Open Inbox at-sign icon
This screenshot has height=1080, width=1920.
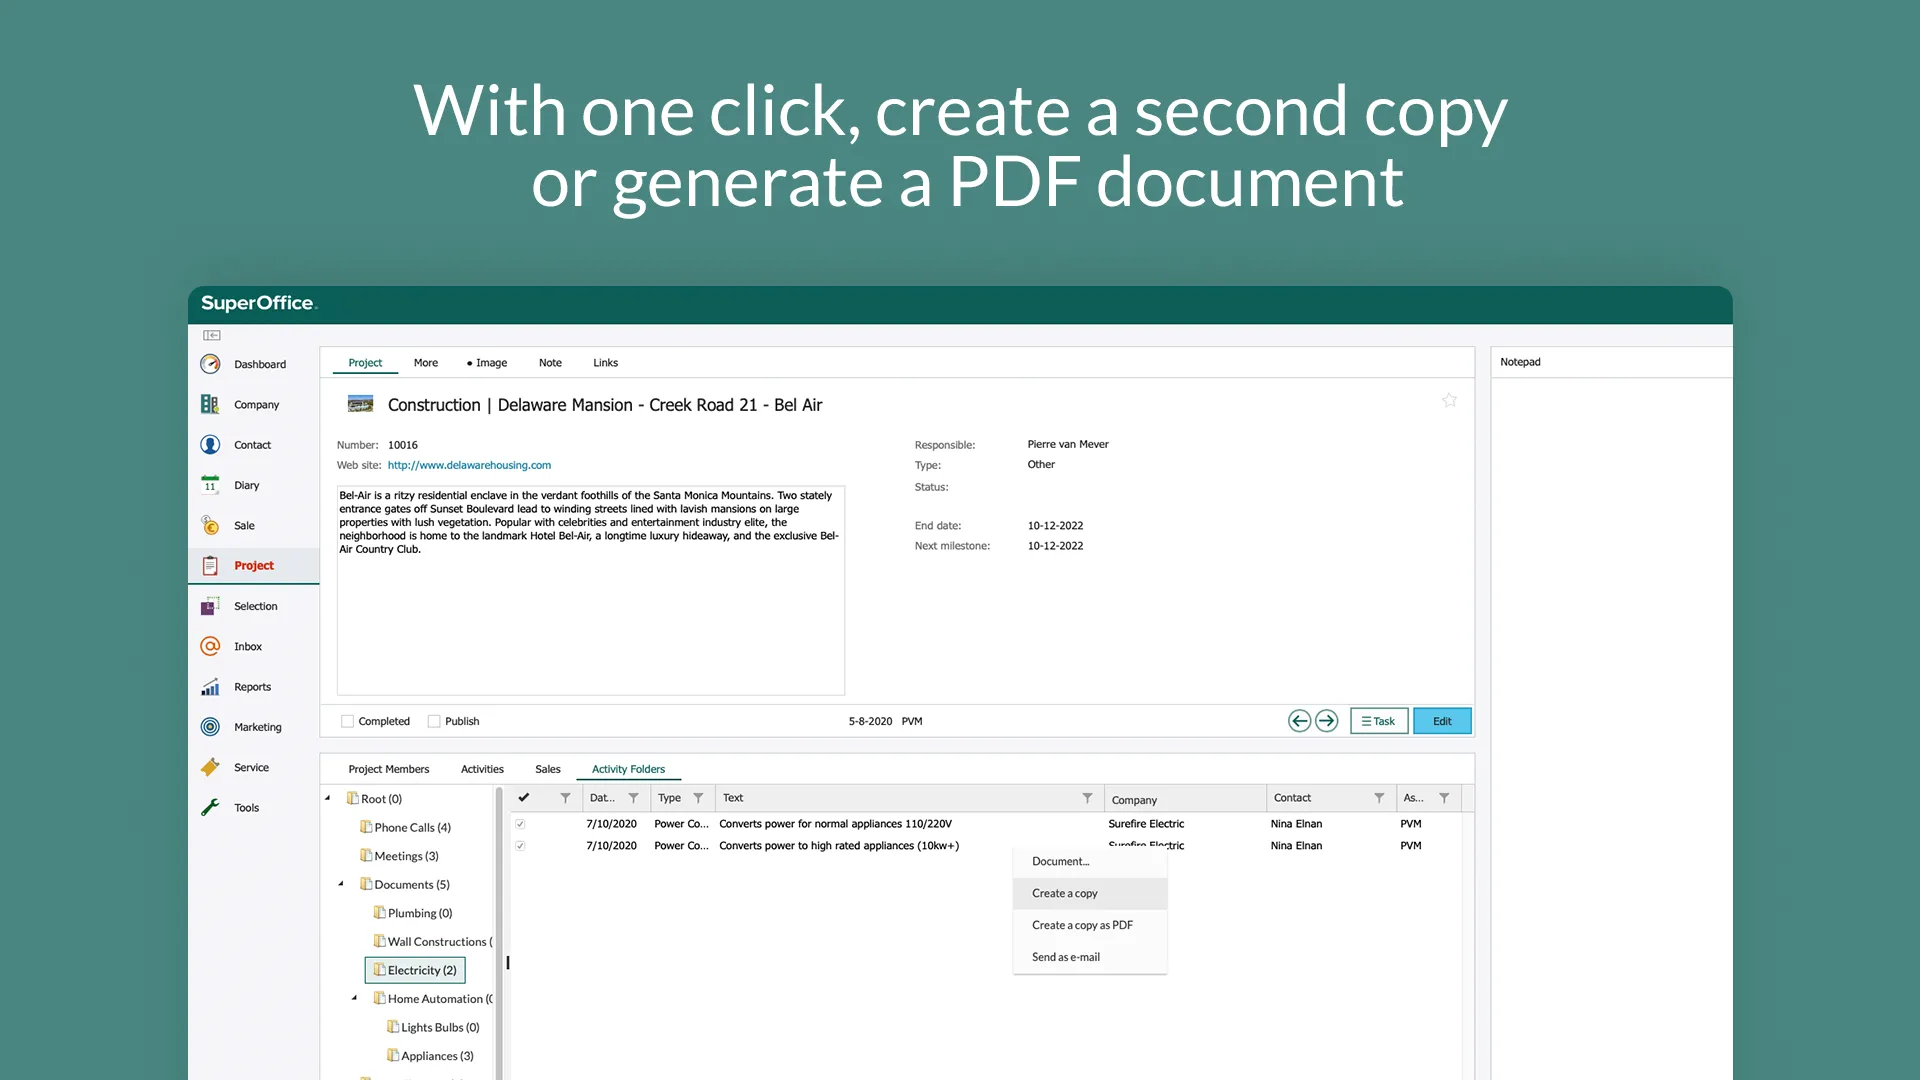(x=210, y=646)
